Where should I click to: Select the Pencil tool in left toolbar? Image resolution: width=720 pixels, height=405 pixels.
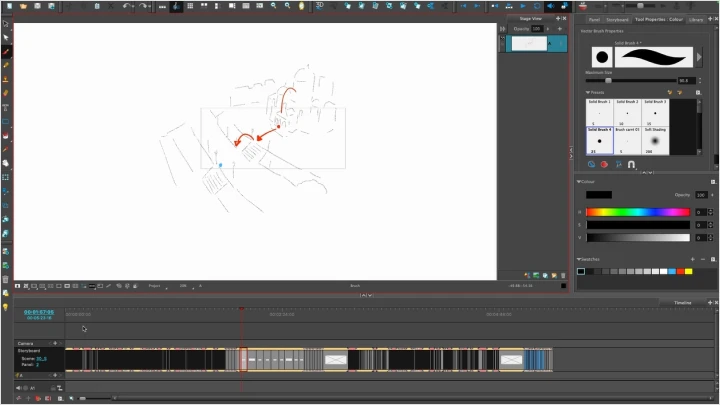(x=6, y=65)
